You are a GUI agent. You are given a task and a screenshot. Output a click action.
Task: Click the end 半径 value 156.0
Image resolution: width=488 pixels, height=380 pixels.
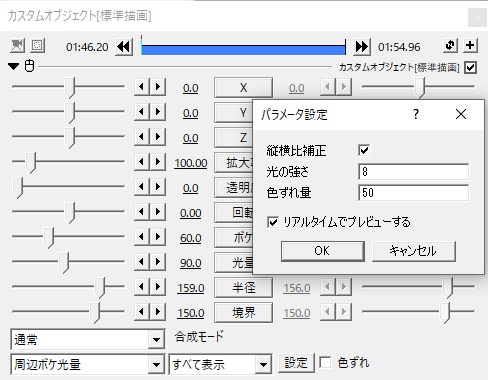(297, 288)
